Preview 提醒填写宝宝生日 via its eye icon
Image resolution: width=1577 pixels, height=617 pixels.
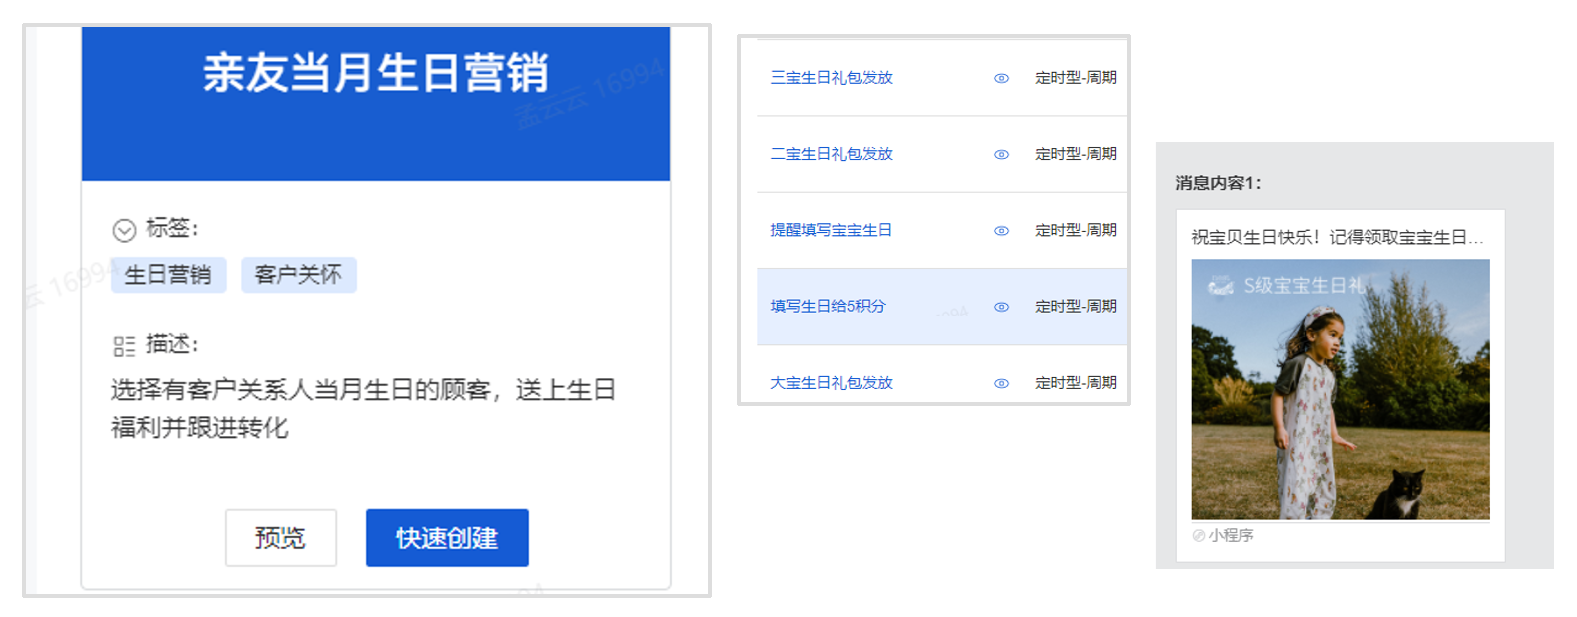(x=1001, y=231)
